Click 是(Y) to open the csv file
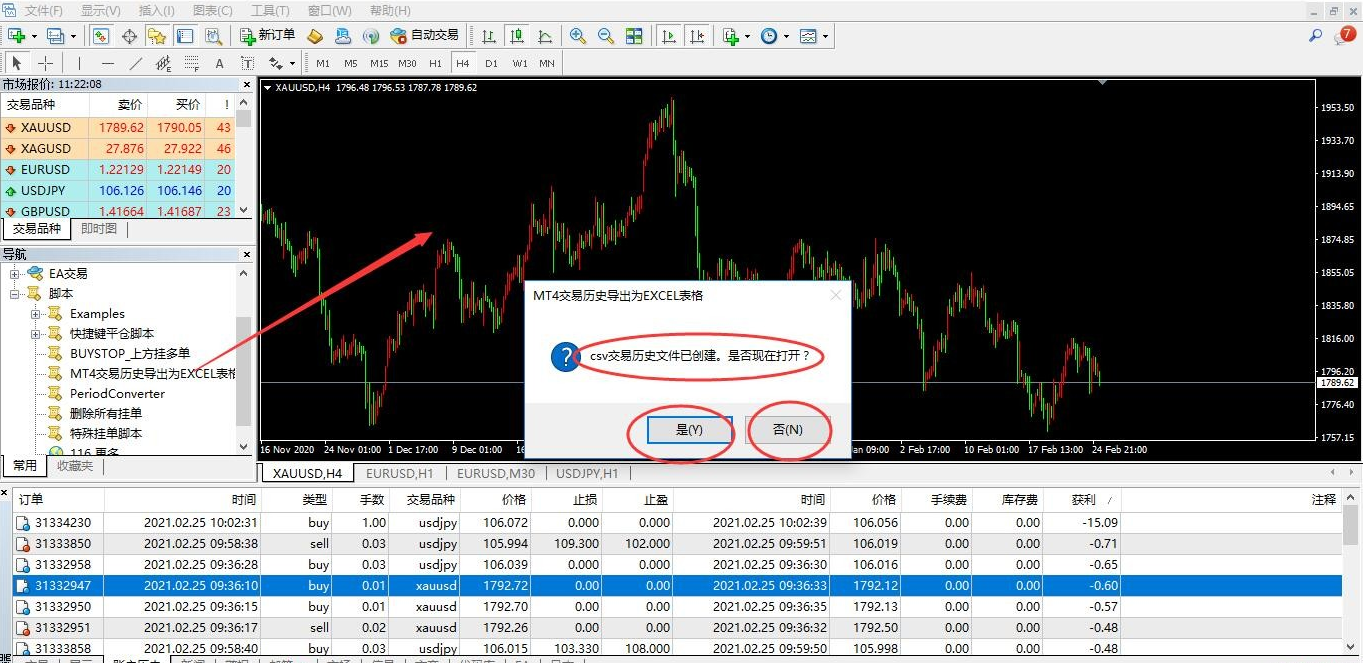Screen dimensions: 1363x663 pos(689,429)
